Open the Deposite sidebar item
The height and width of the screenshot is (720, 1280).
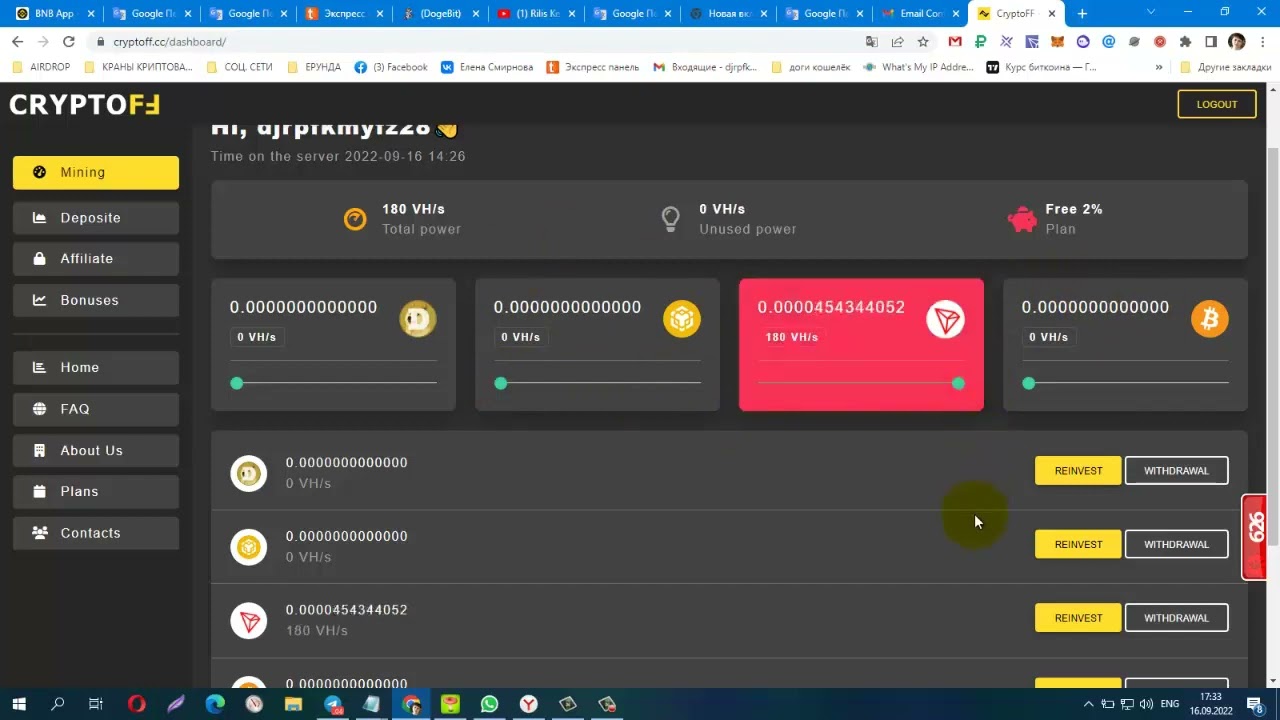tap(96, 218)
